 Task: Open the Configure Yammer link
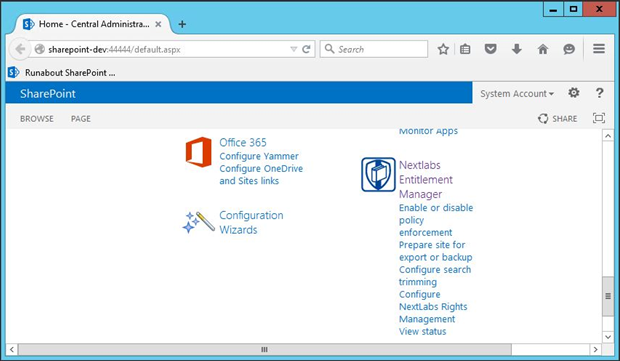click(259, 156)
